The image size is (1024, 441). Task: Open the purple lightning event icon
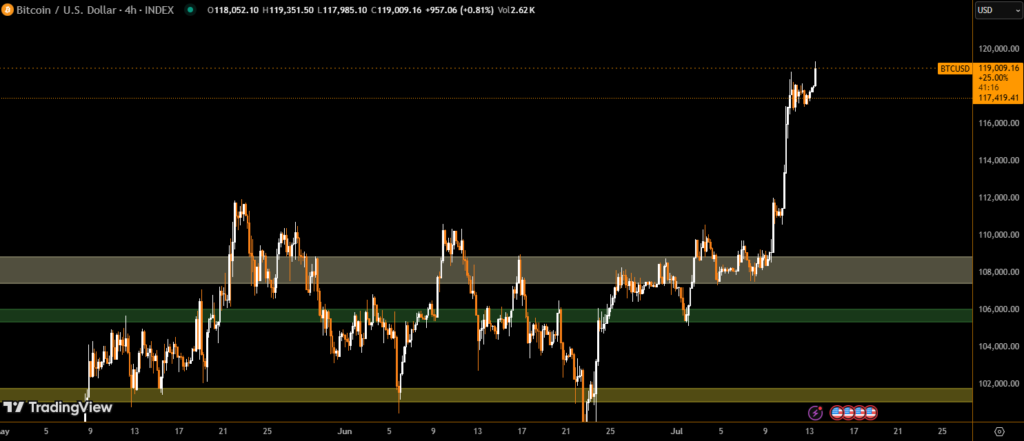(x=815, y=412)
